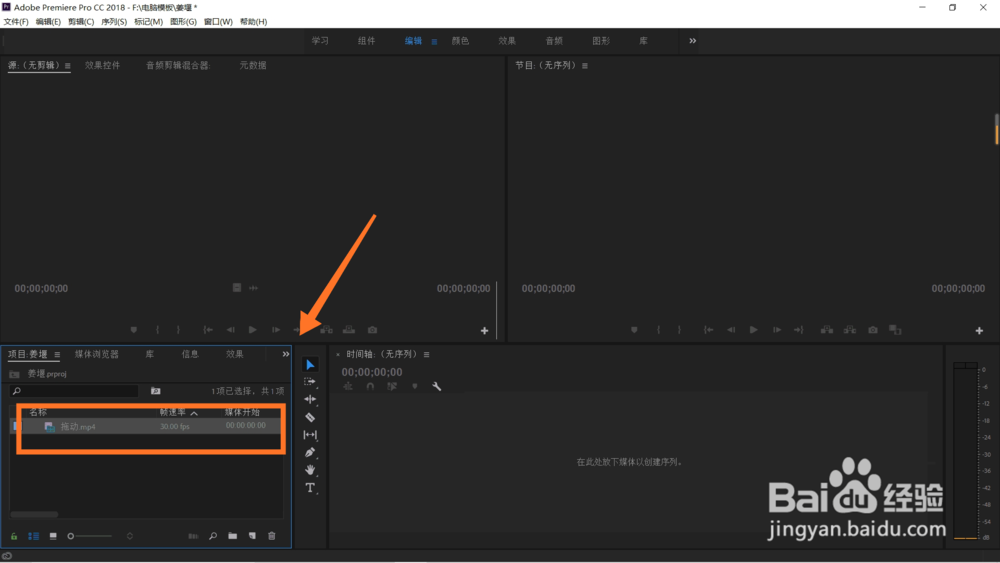Select the Razor tool
Image resolution: width=1000 pixels, height=563 pixels.
(x=310, y=417)
